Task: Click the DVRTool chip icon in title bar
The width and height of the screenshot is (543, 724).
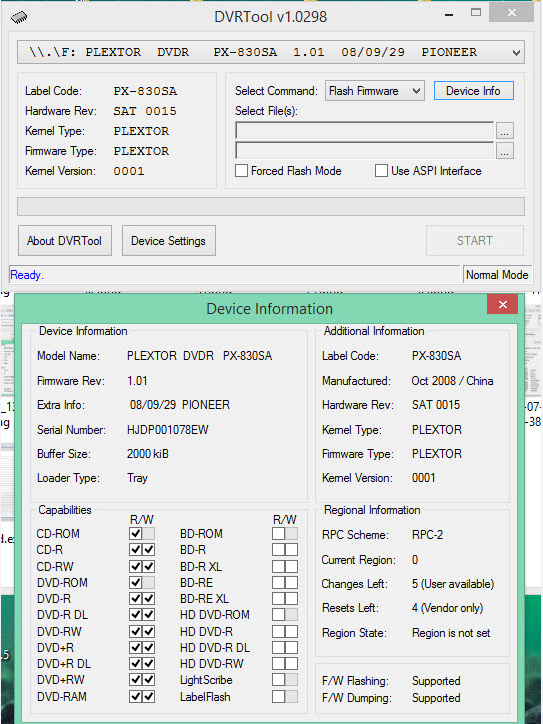Action: click(19, 18)
